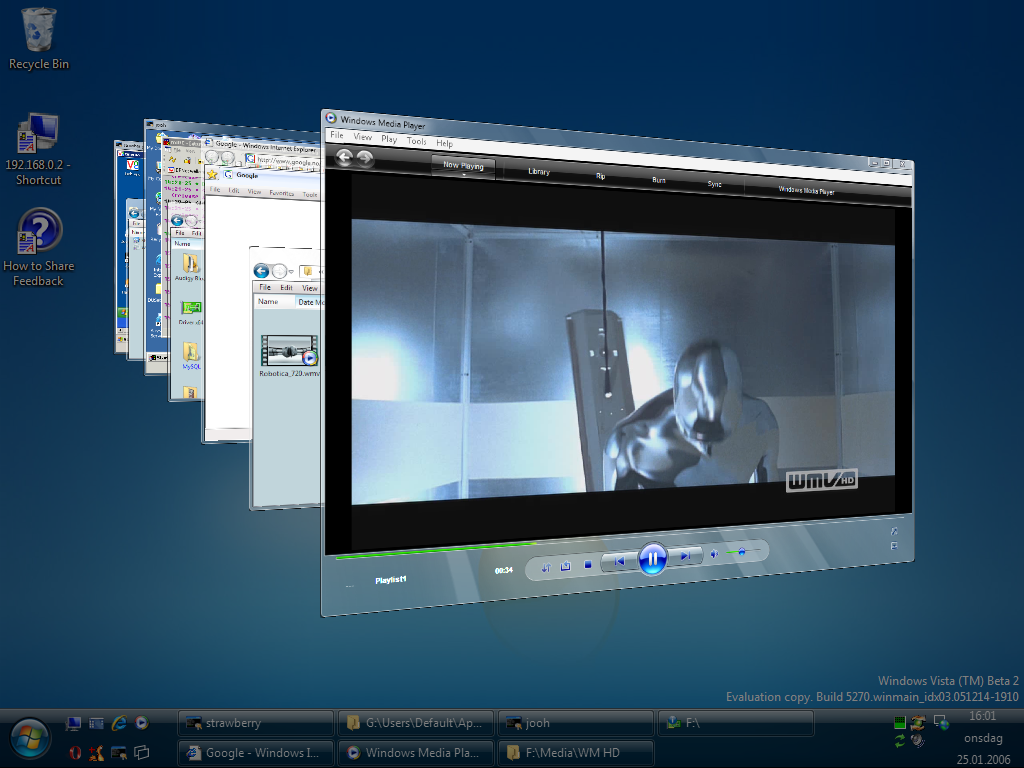Open the Help menu in Windows Media Player
1024x768 pixels.
click(x=445, y=143)
